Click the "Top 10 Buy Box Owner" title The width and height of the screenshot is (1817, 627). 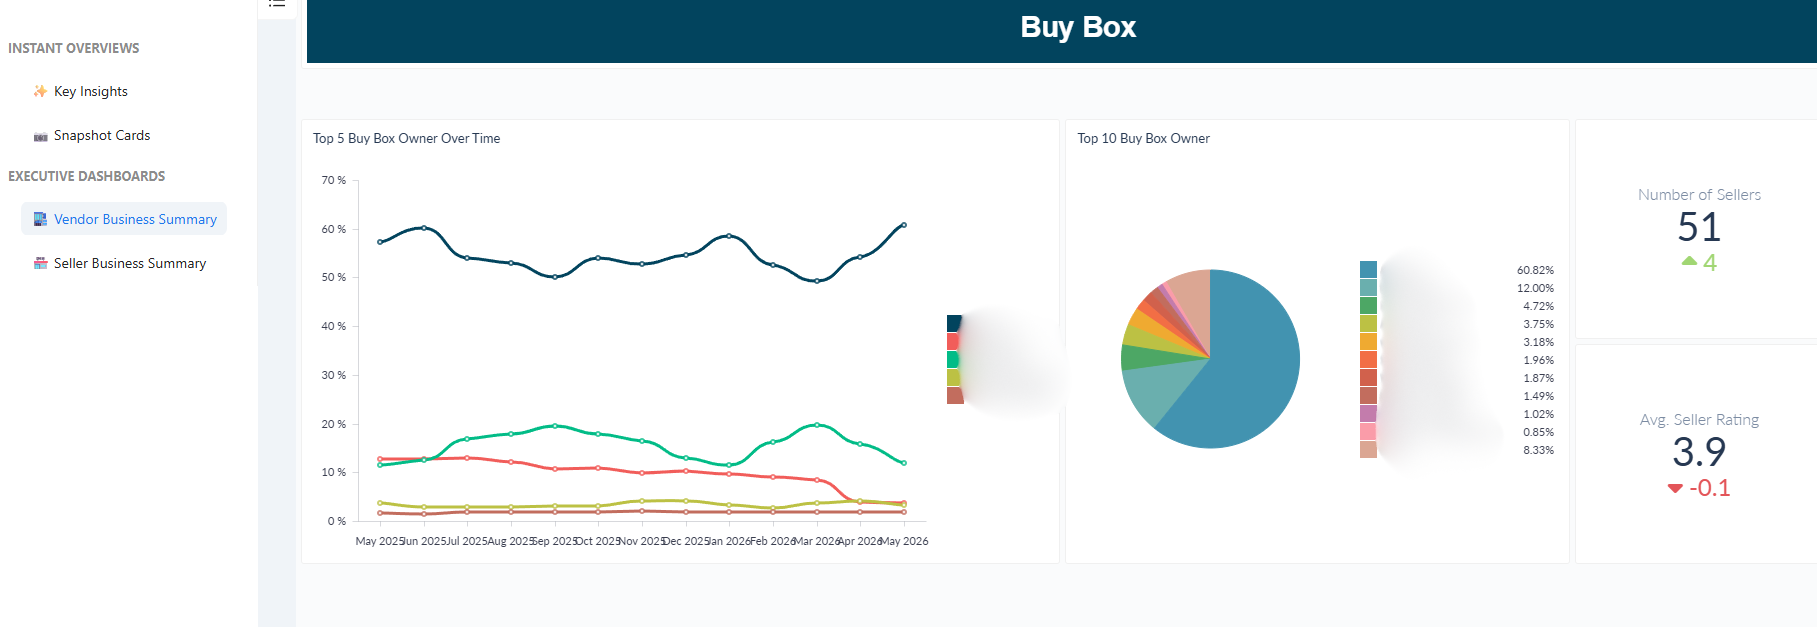click(1143, 138)
